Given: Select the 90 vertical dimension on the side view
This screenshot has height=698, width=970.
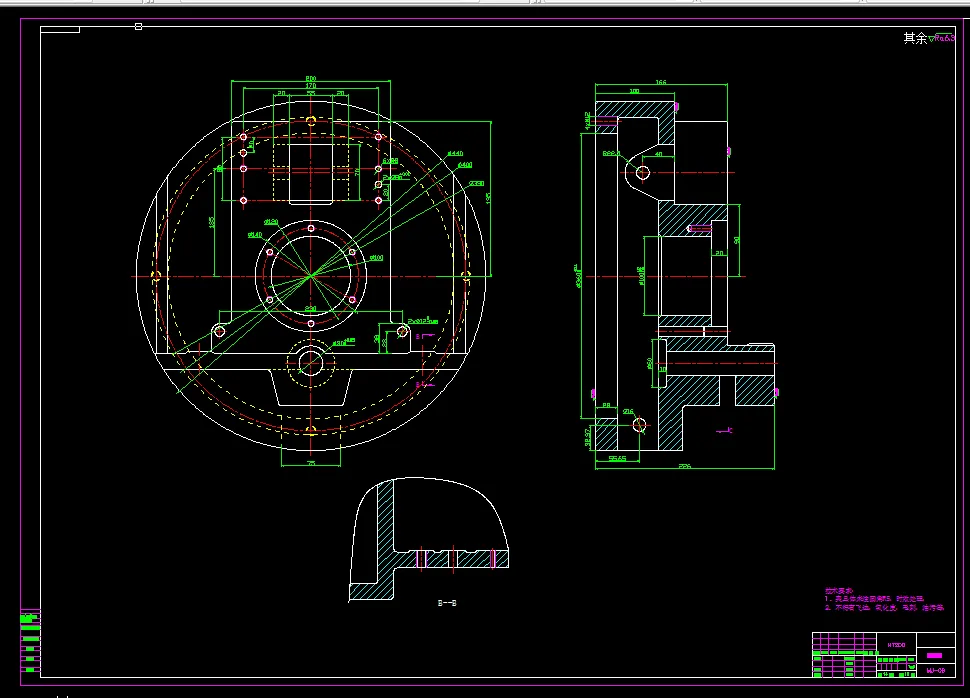Looking at the screenshot, I should pos(736,240).
